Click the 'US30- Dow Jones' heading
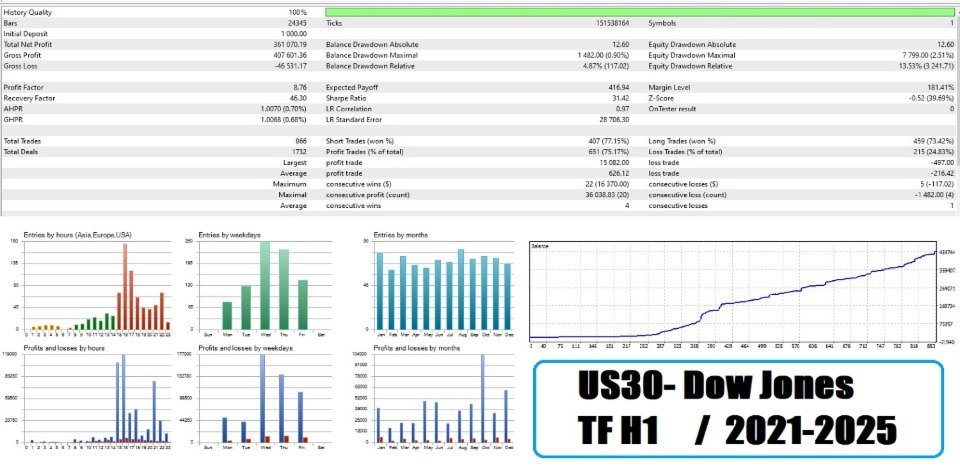 [x=715, y=387]
